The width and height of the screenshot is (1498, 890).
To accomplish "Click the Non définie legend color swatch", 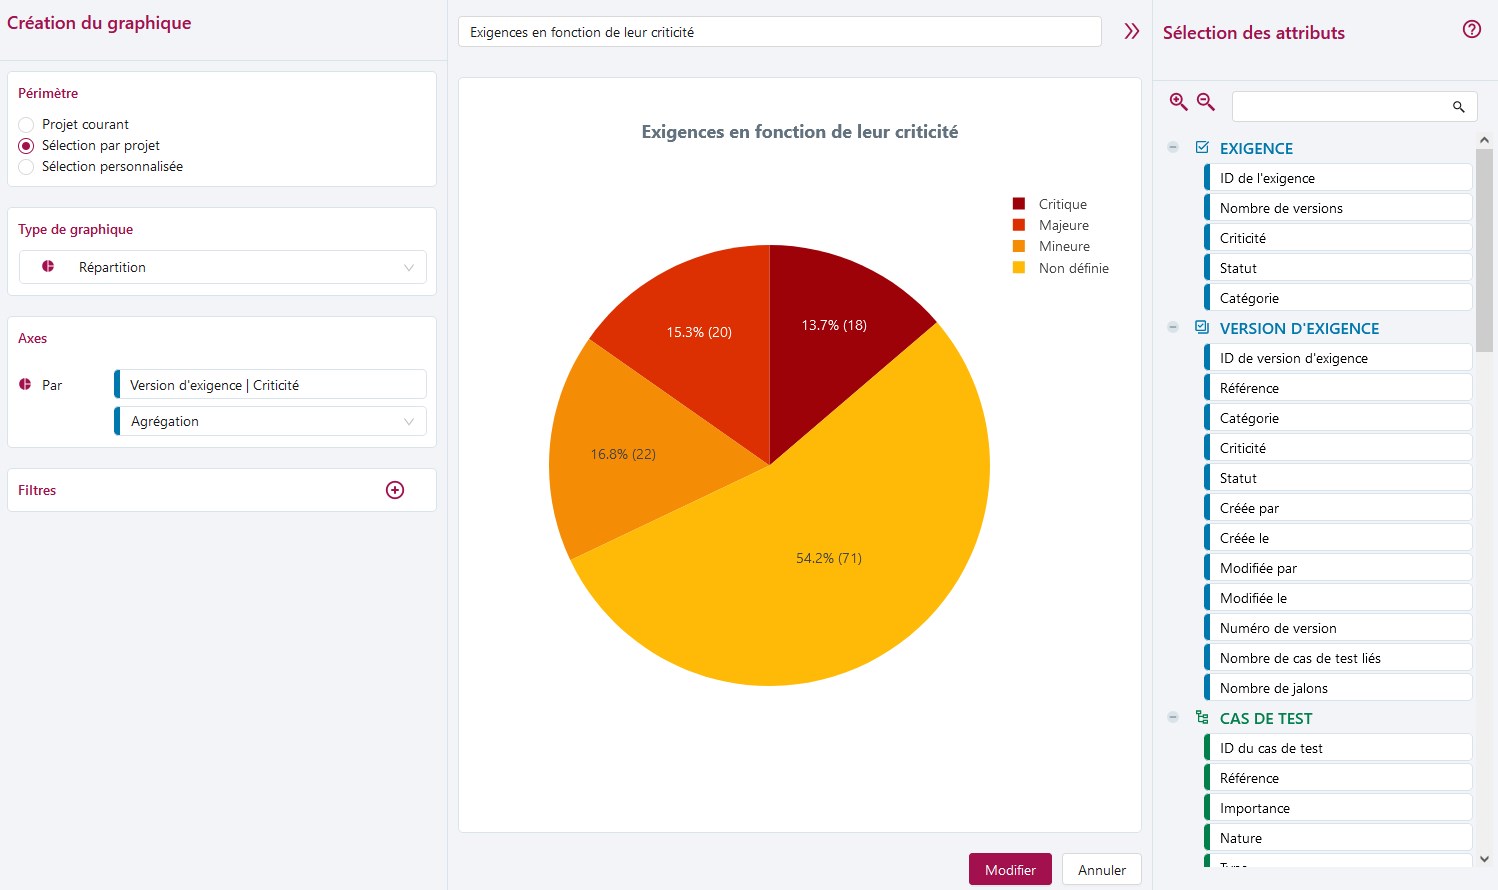I will 1019,268.
